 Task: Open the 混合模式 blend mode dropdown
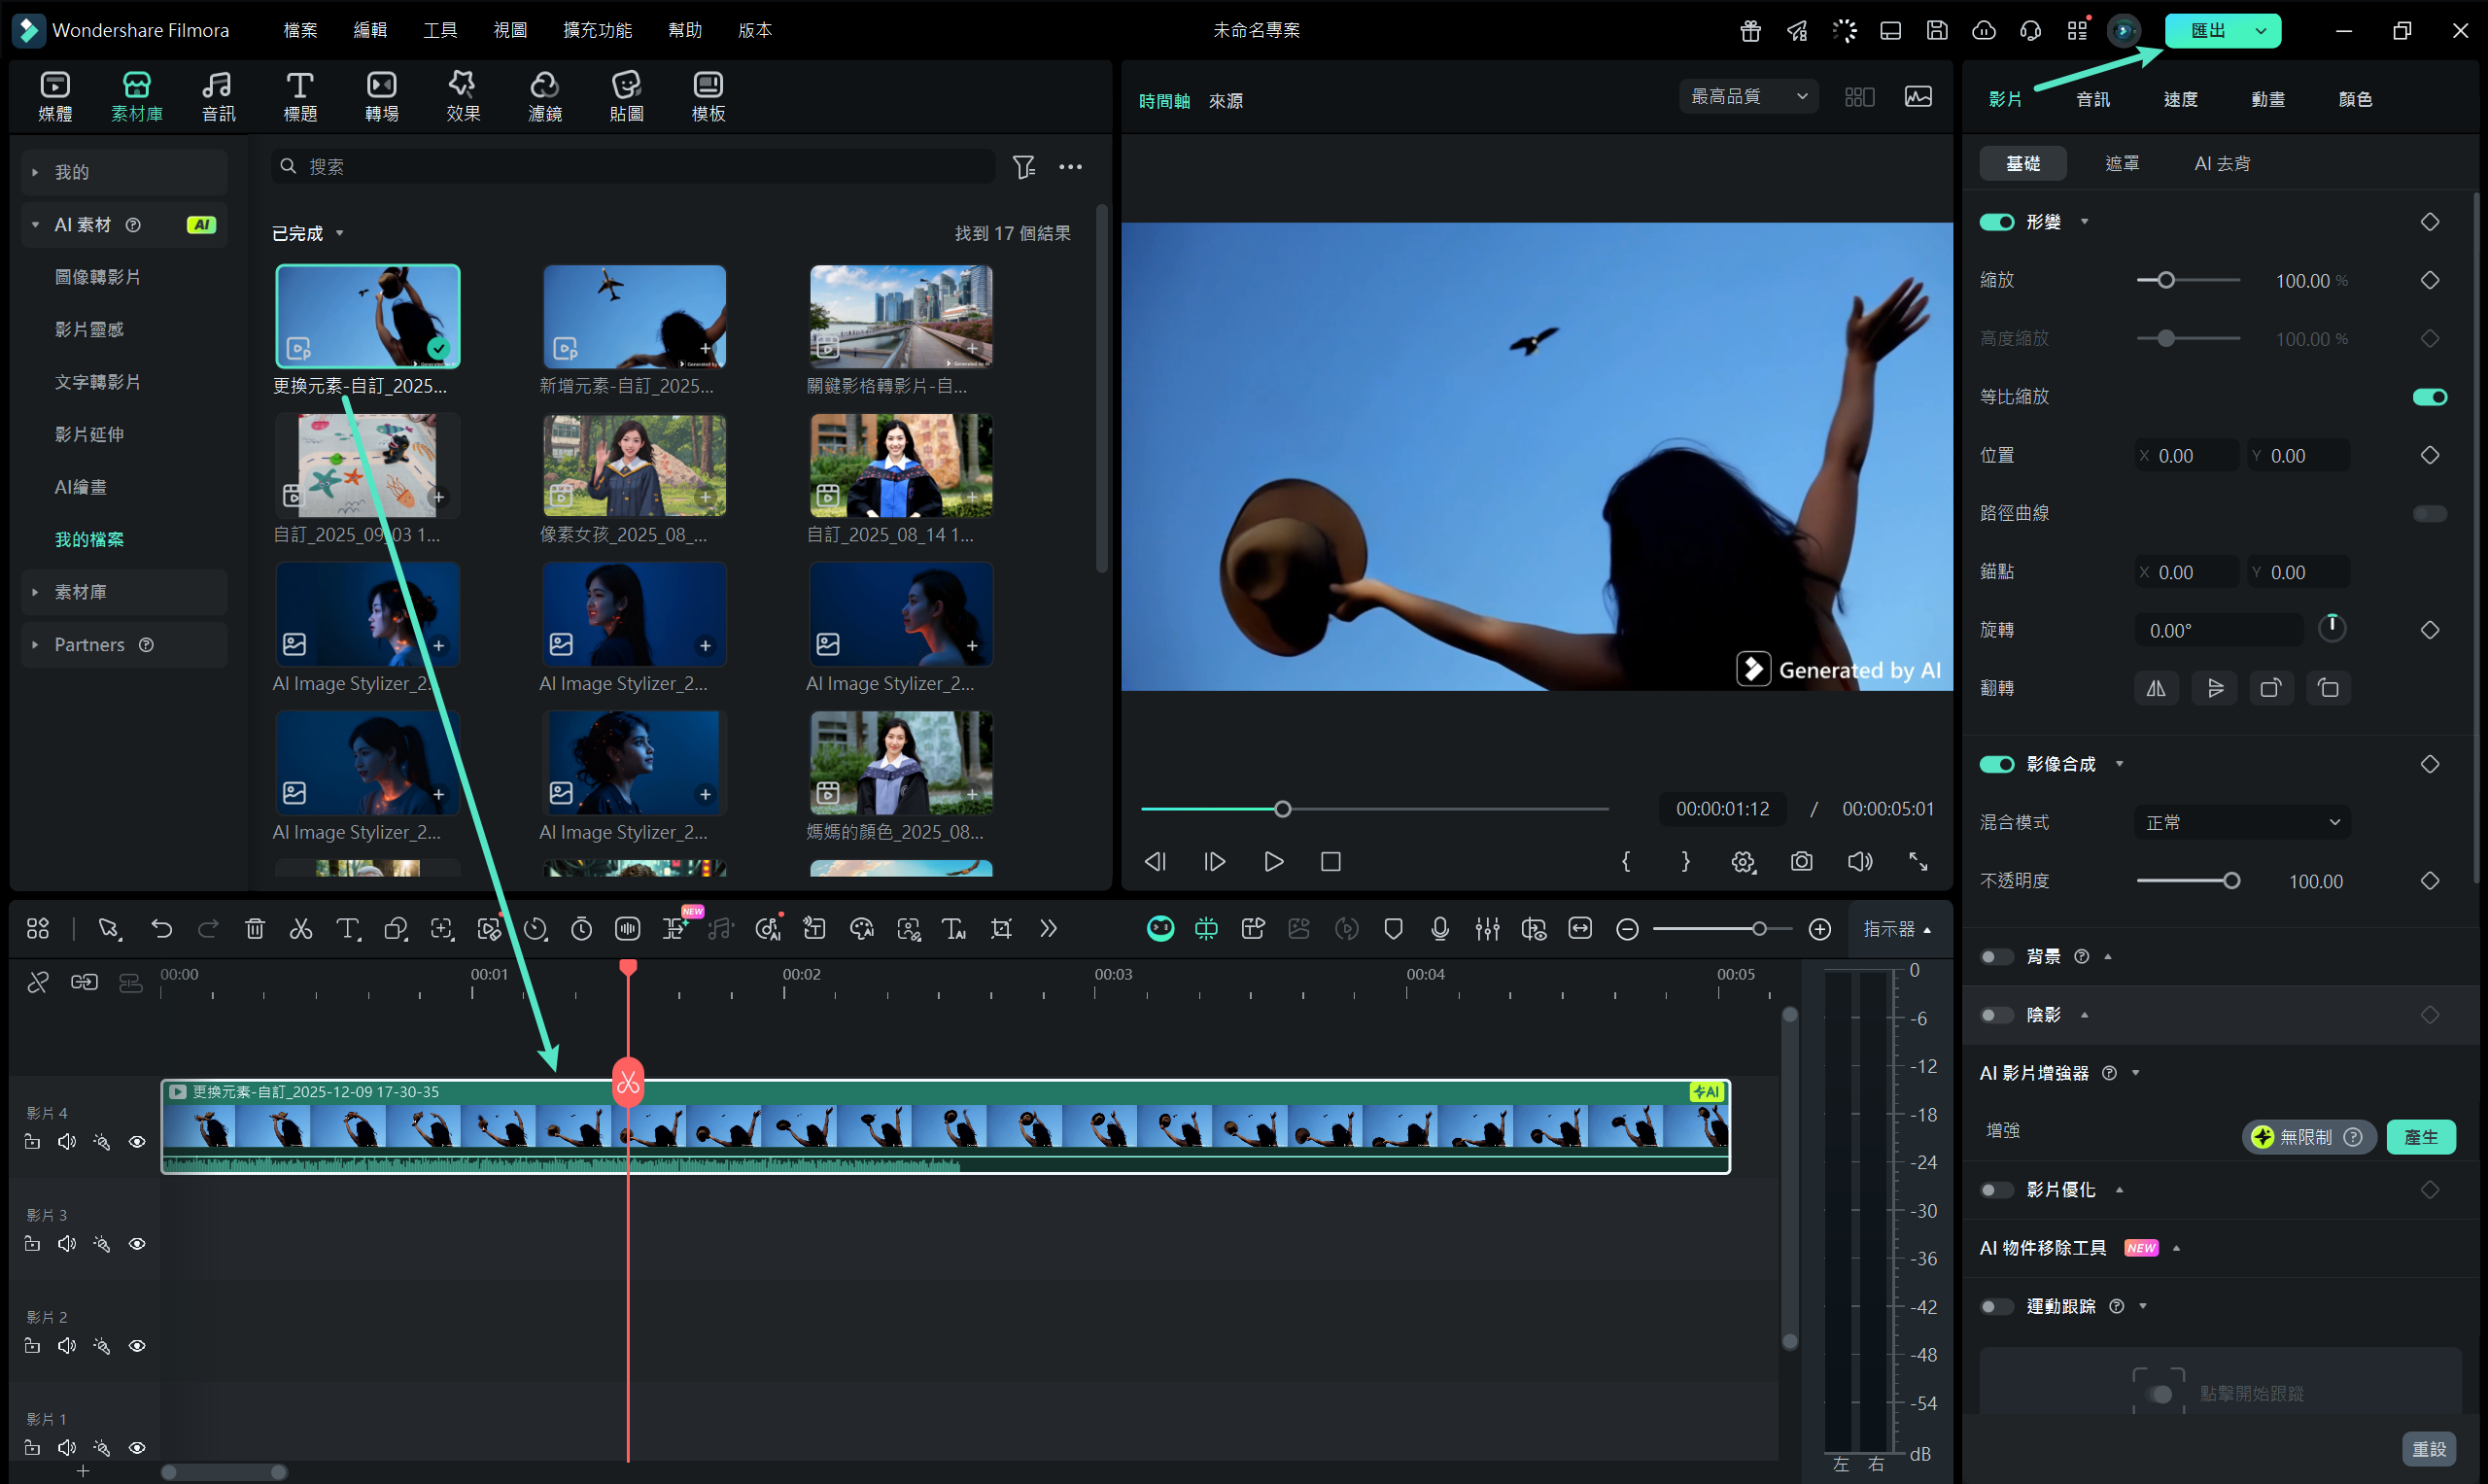[2241, 822]
